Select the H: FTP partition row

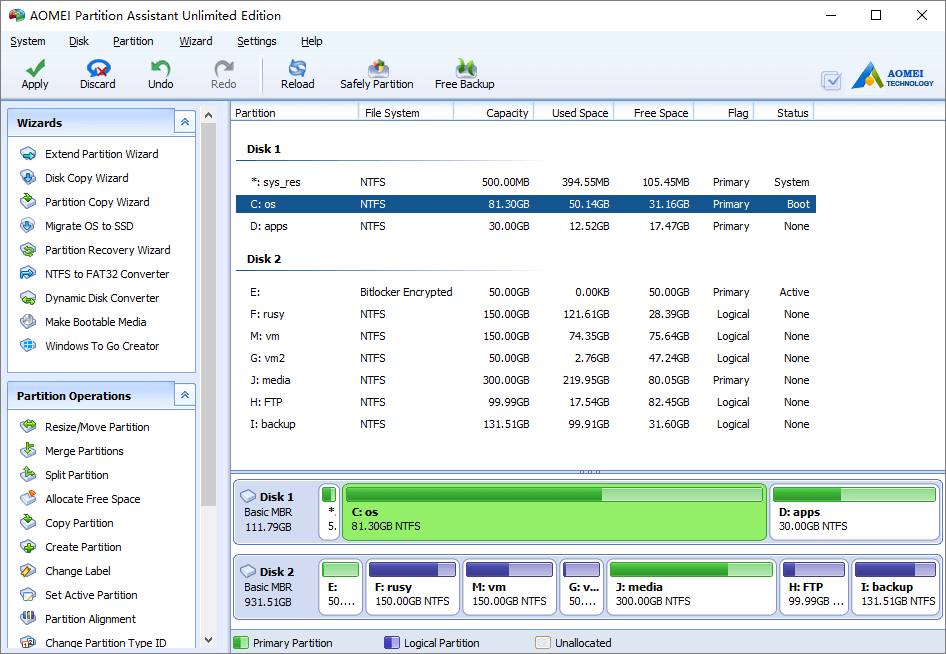click(525, 402)
